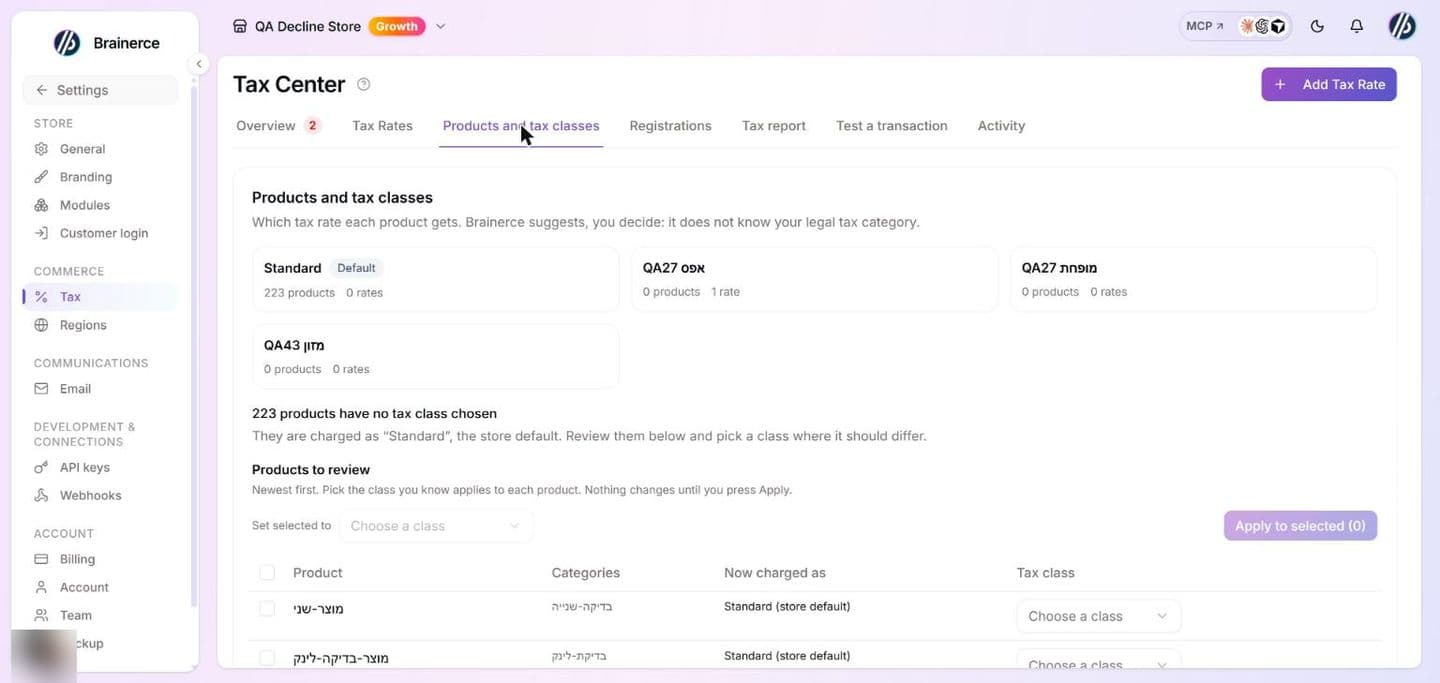
Task: Click the Brainerce logo icon
Action: click(67, 43)
